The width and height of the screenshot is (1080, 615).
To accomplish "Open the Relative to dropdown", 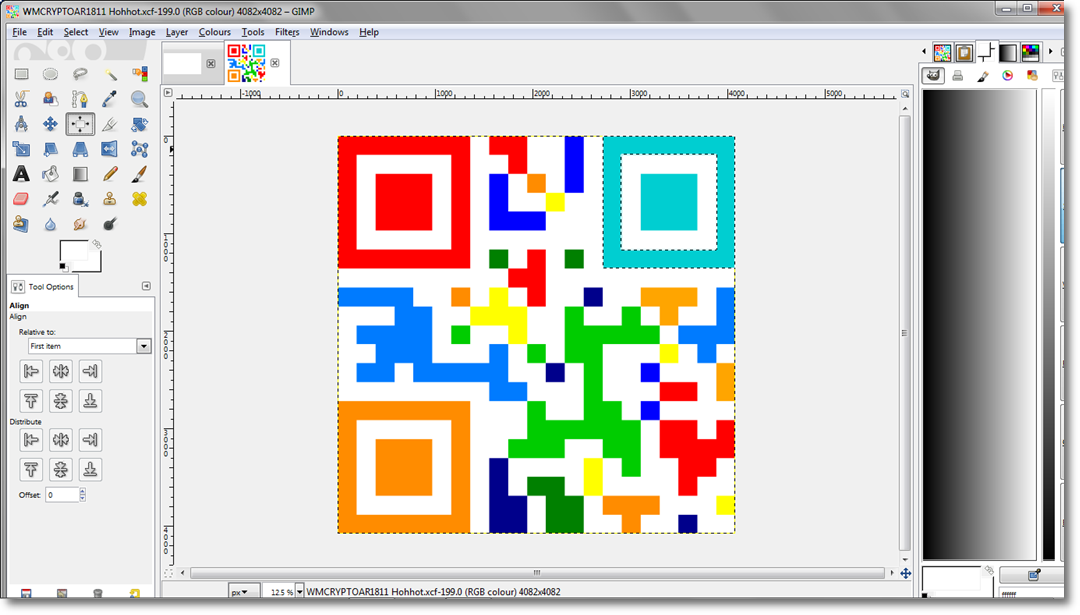I will [90, 346].
